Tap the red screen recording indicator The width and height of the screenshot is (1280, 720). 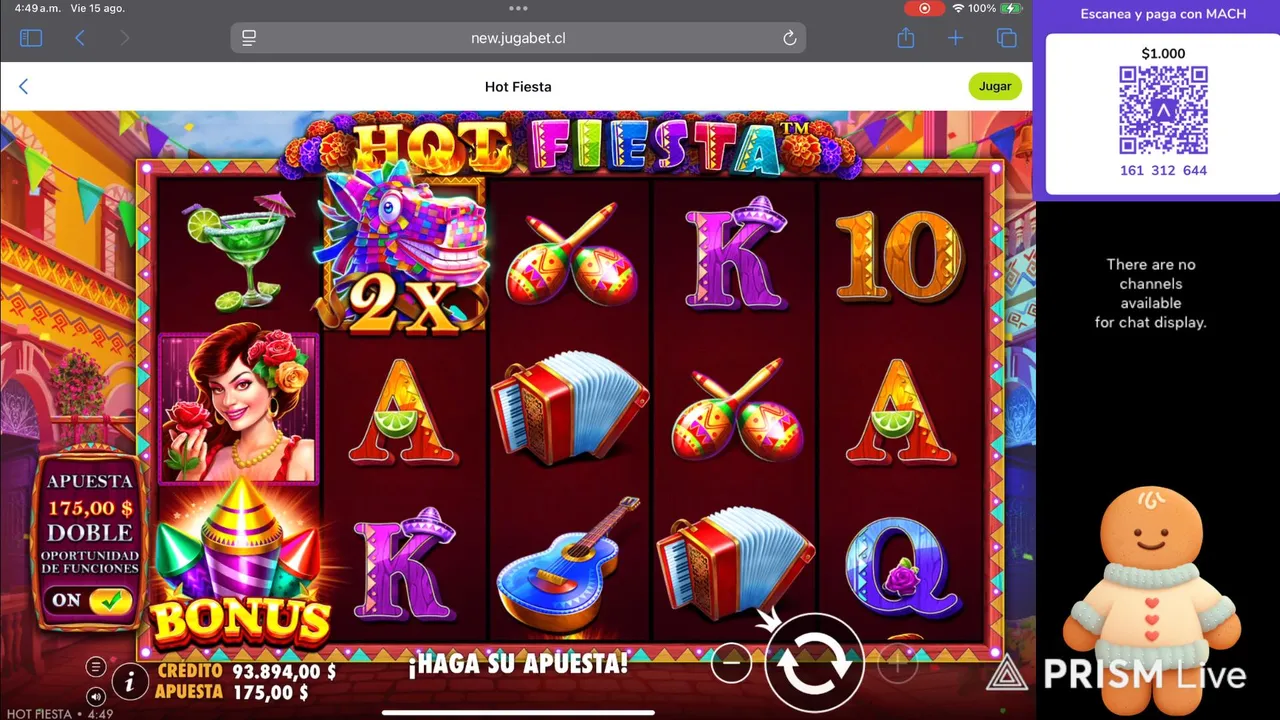924,8
